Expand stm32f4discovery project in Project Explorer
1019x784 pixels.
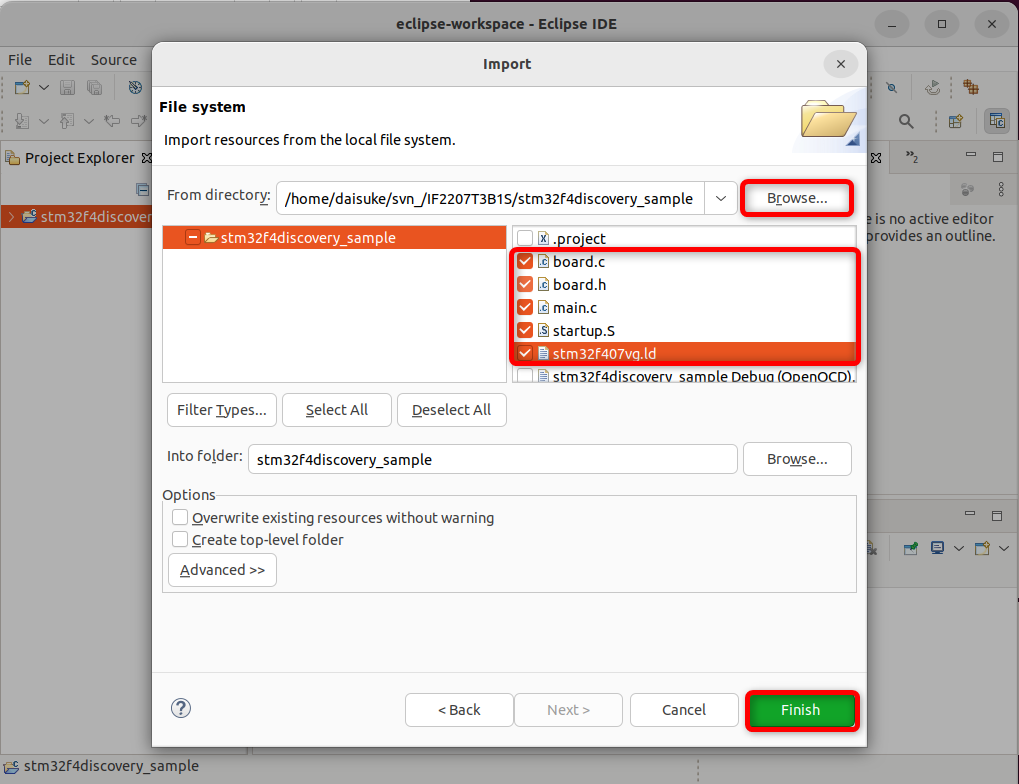coord(11,216)
